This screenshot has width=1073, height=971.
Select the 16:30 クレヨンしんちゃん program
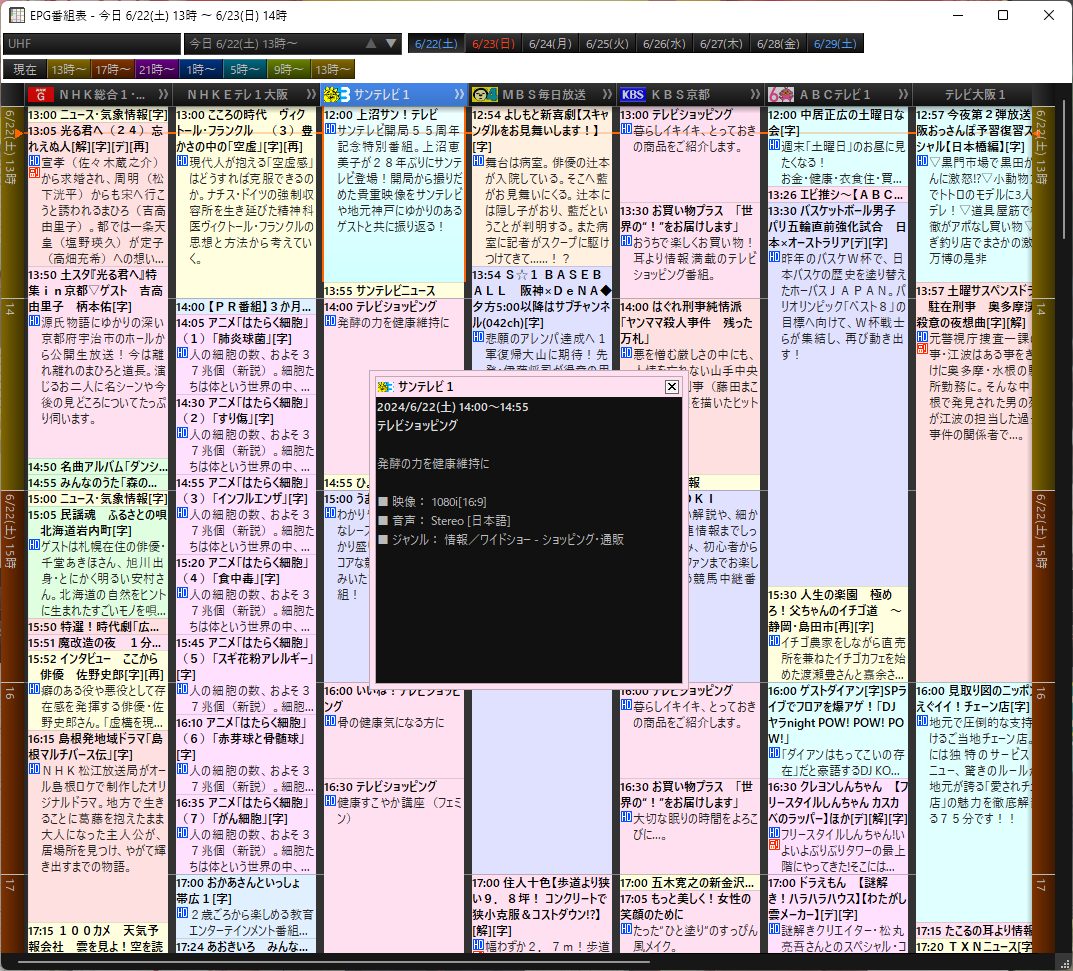click(x=838, y=827)
